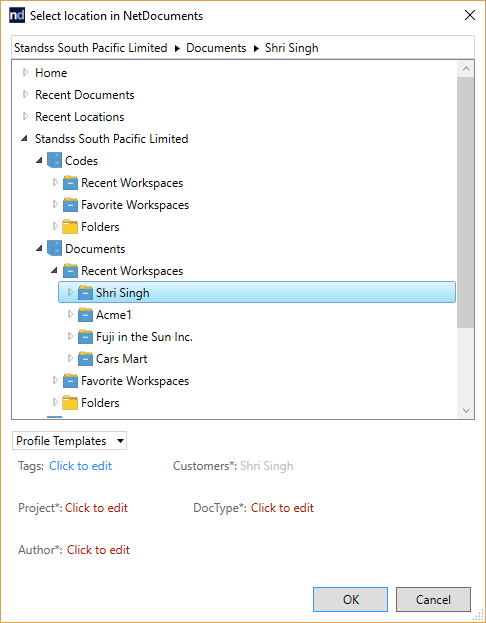Click the Acme1 workspace icon
This screenshot has width=486, height=623.
click(85, 315)
